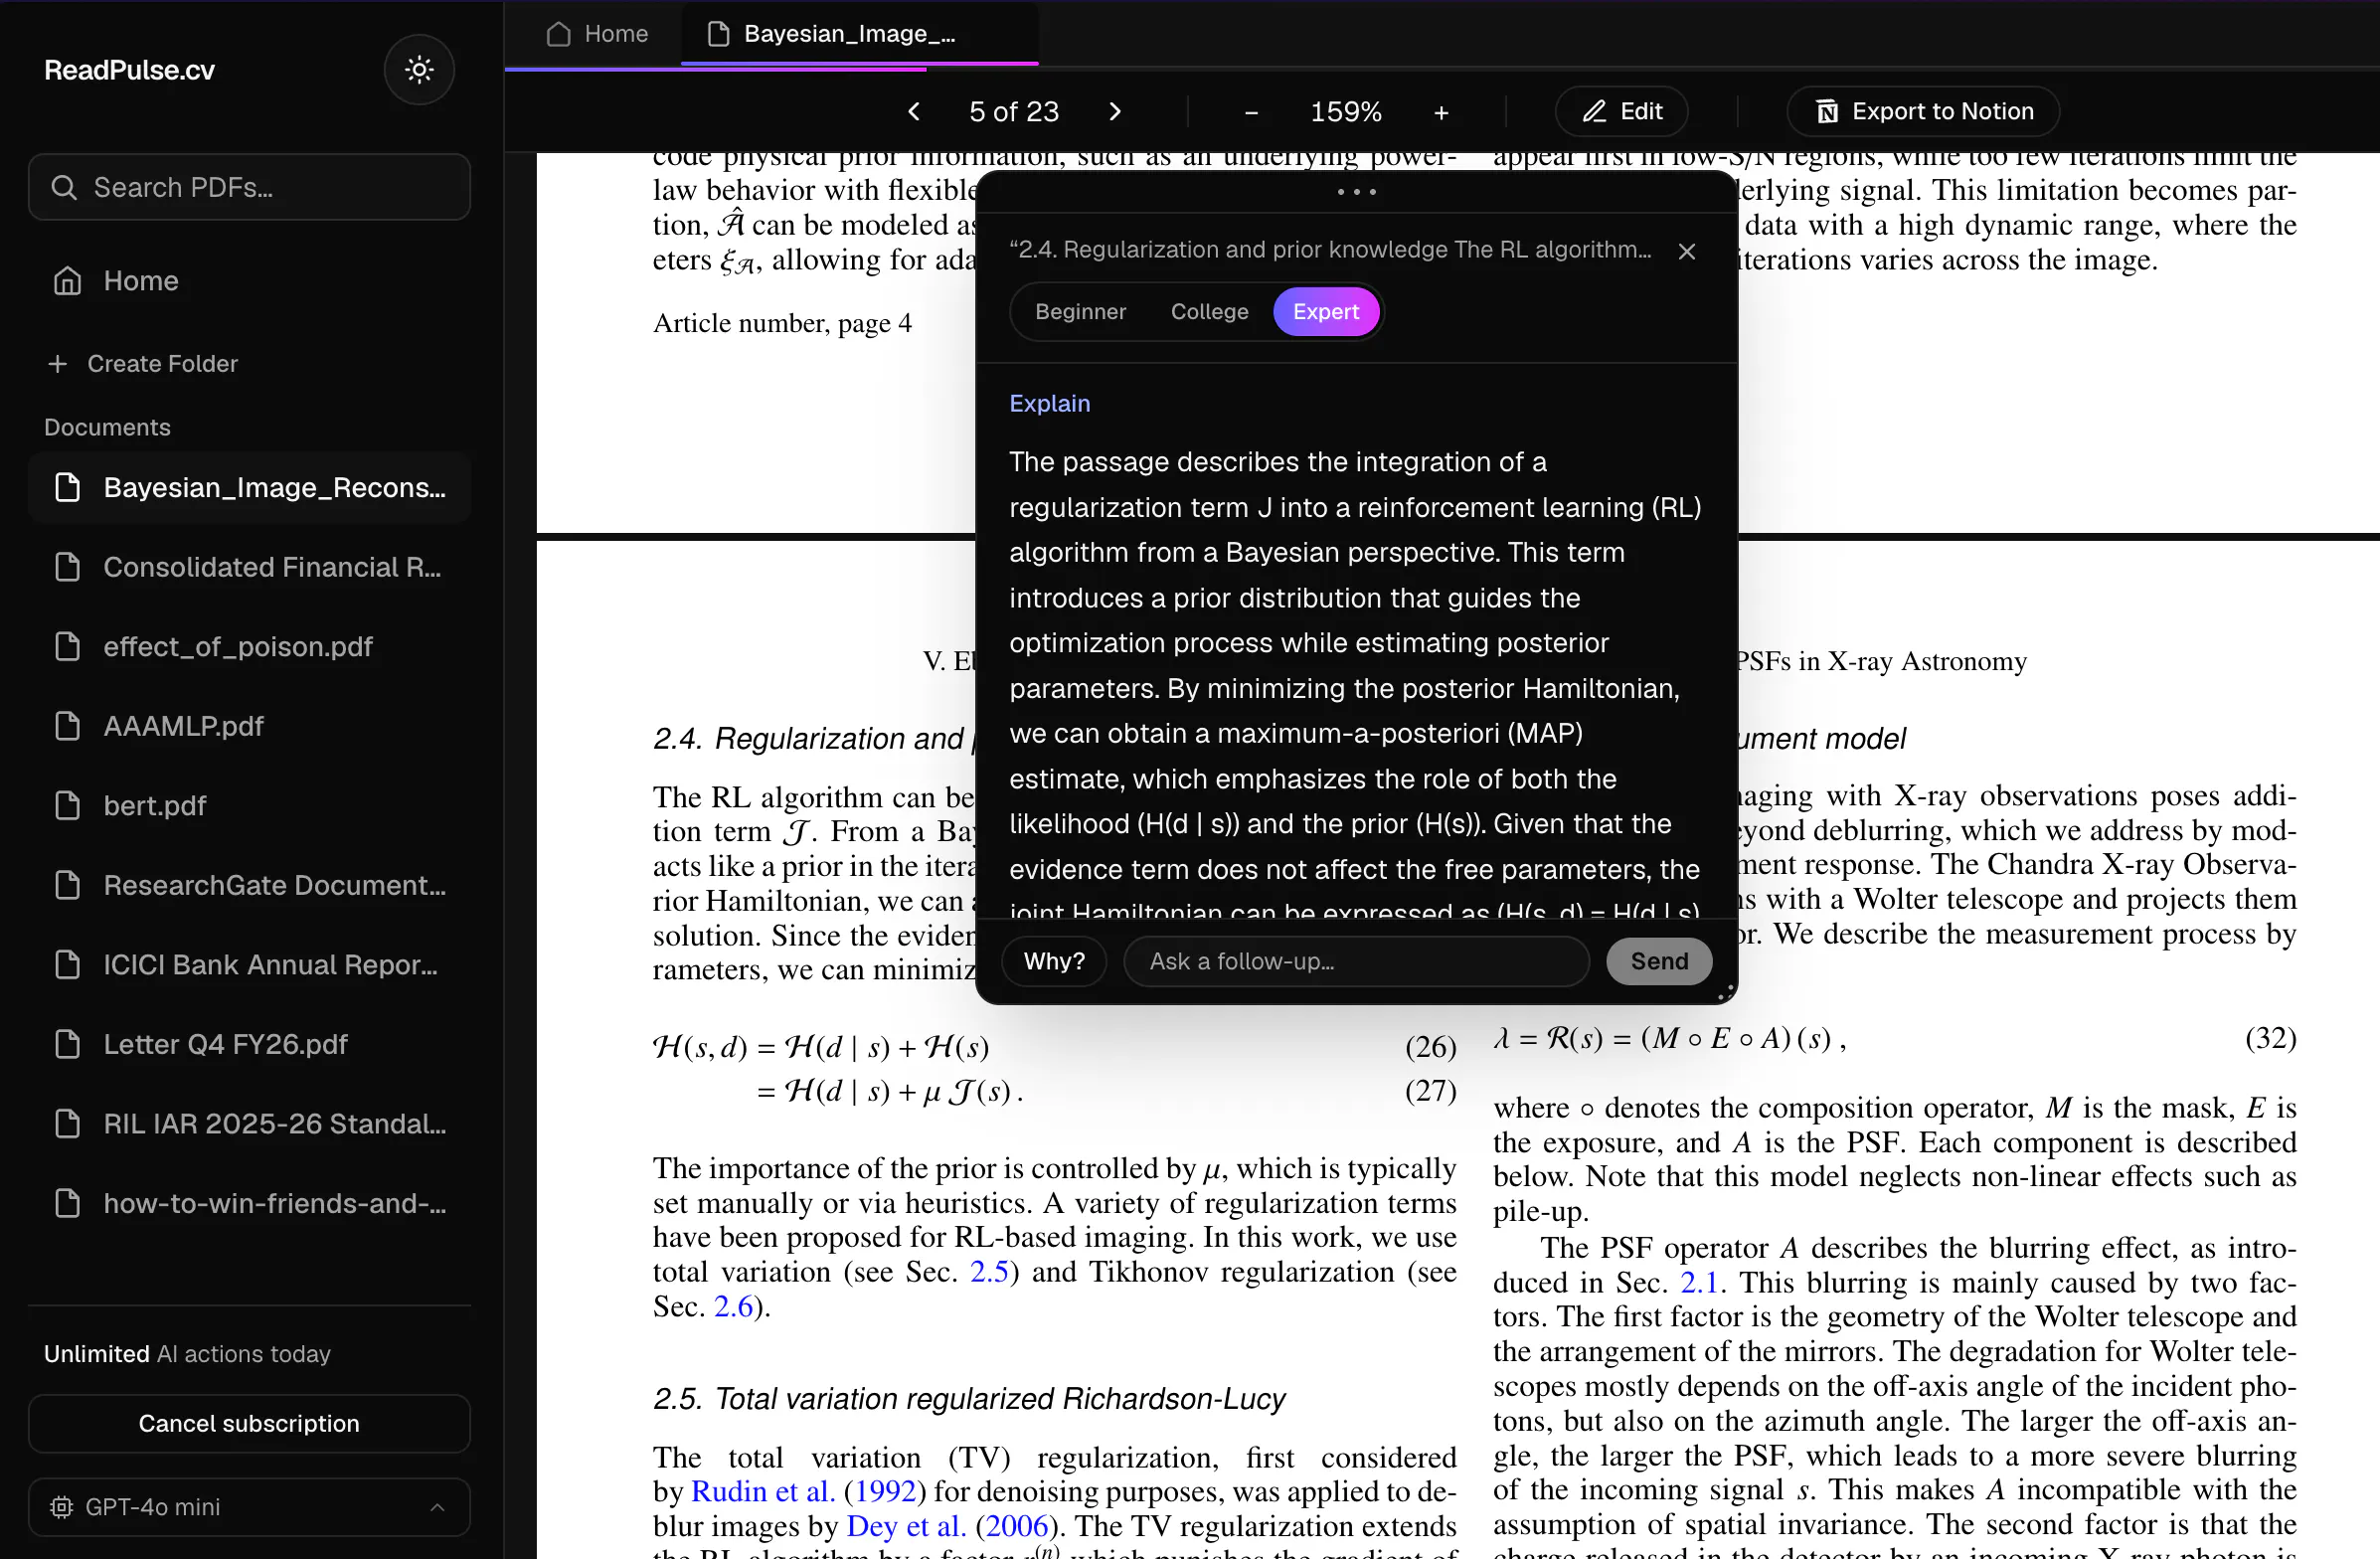Close the explanation popup with X
2380x1559 pixels.
[1687, 251]
